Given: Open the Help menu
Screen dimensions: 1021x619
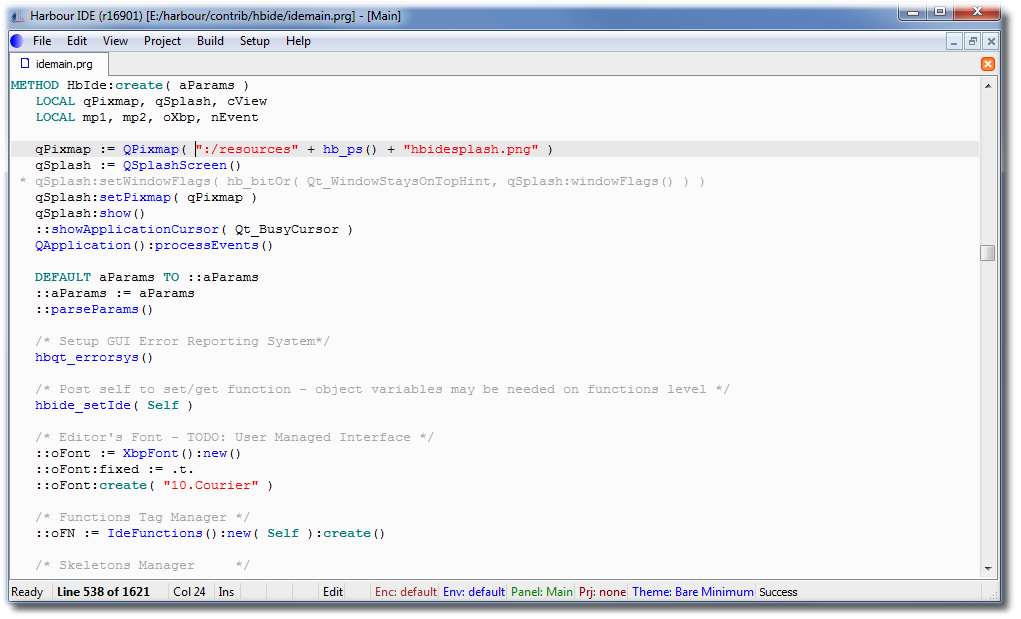Looking at the screenshot, I should point(298,41).
